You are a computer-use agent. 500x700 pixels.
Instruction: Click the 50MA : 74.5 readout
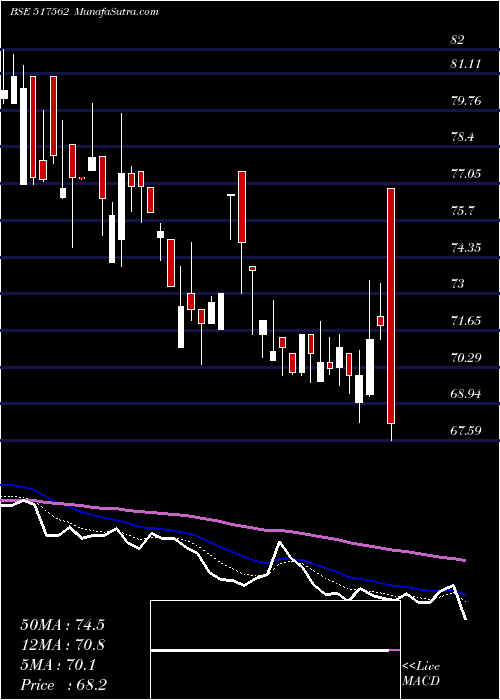62,625
